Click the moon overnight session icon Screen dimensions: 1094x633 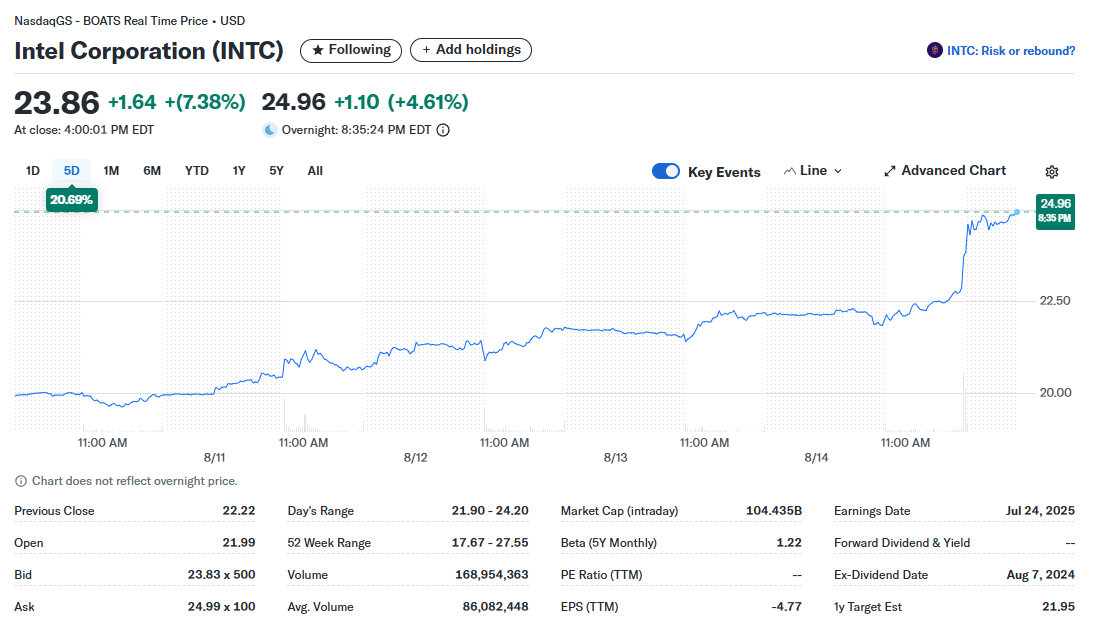pos(269,130)
